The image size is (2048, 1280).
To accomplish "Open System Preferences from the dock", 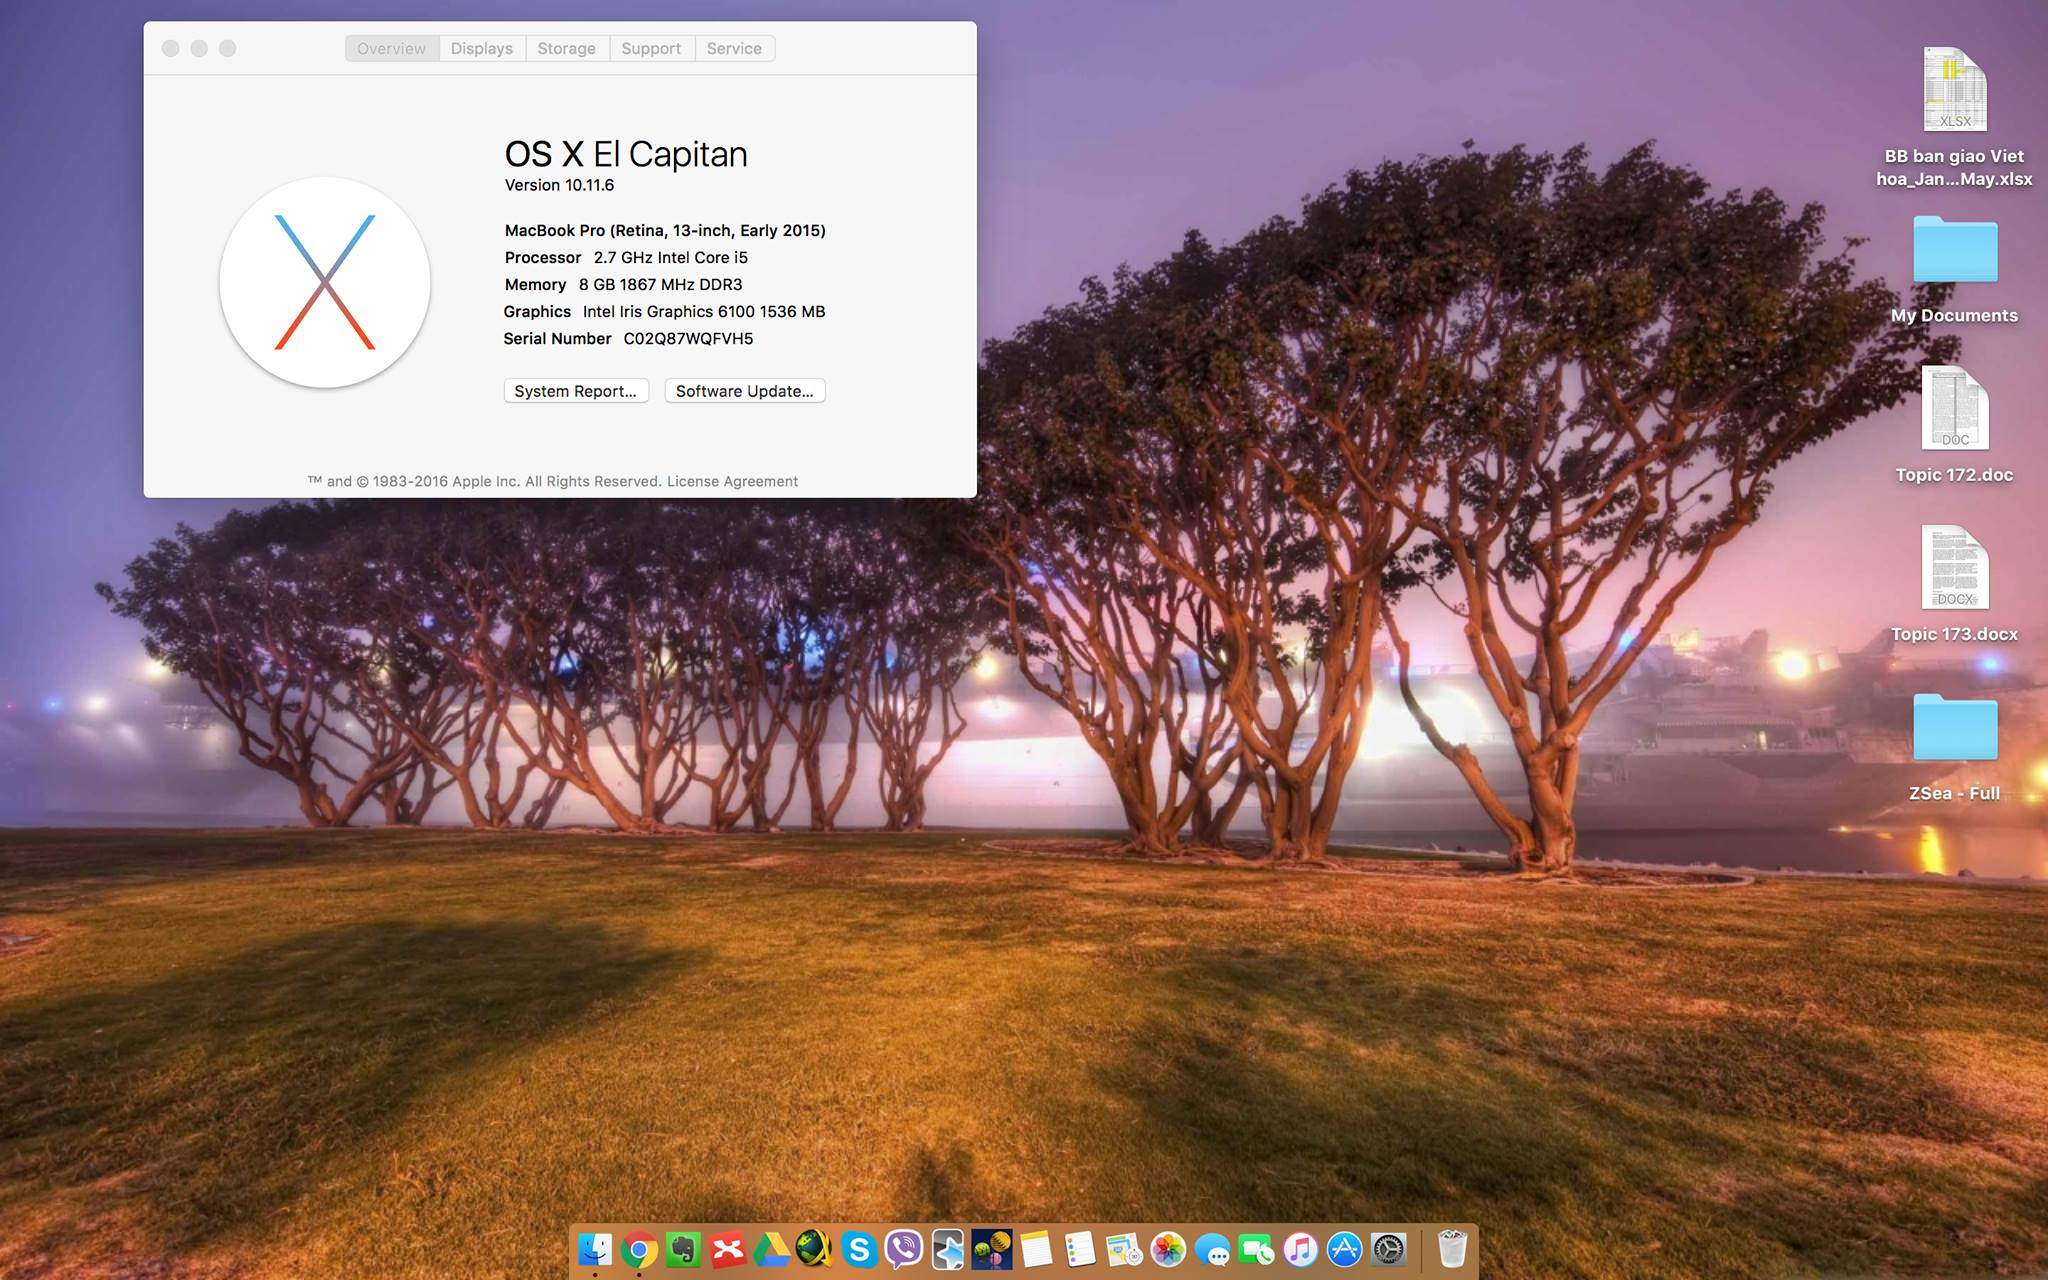I will click(x=1388, y=1249).
